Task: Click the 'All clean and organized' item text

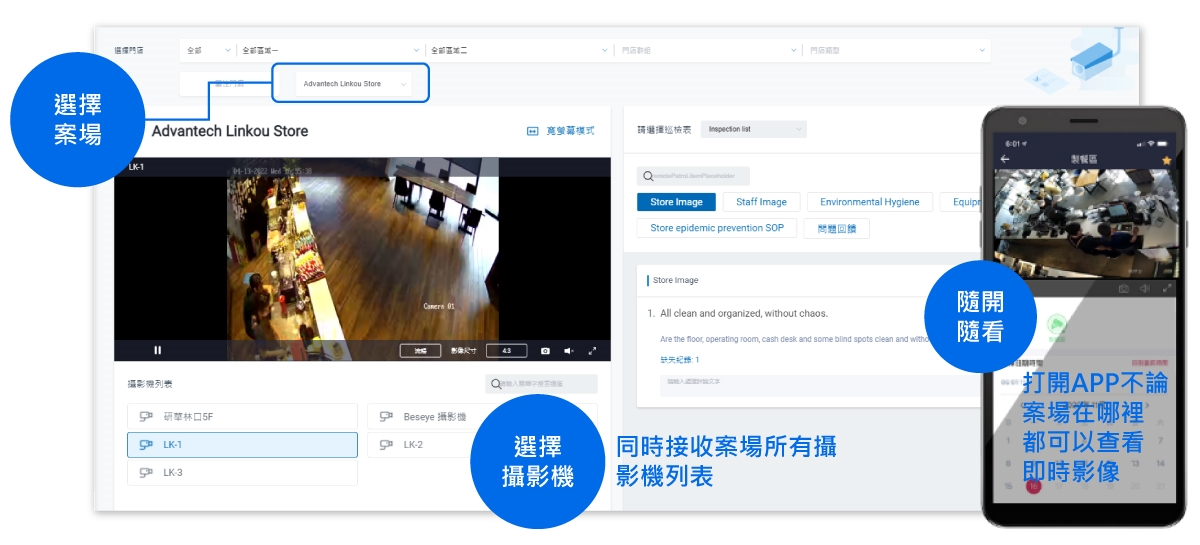Action: click(744, 313)
